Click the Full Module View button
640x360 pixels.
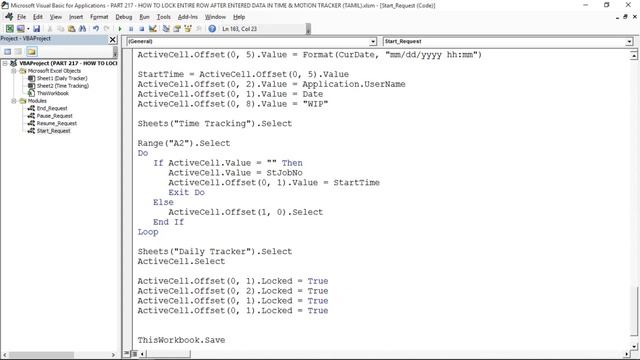[x=134, y=353]
